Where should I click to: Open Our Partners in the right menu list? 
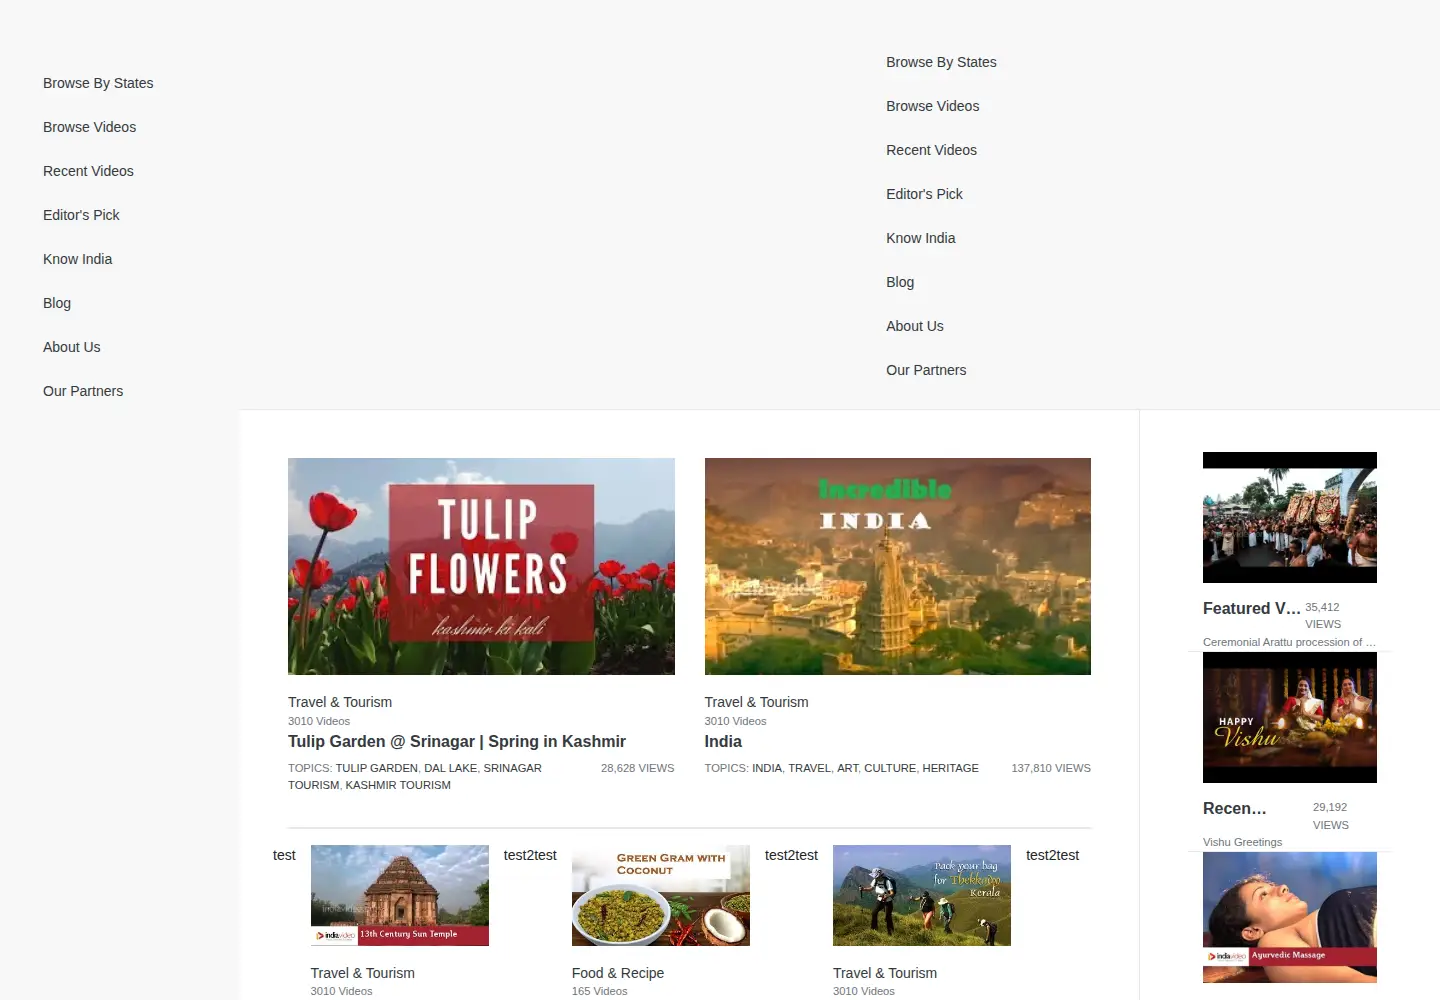pyautogui.click(x=926, y=370)
